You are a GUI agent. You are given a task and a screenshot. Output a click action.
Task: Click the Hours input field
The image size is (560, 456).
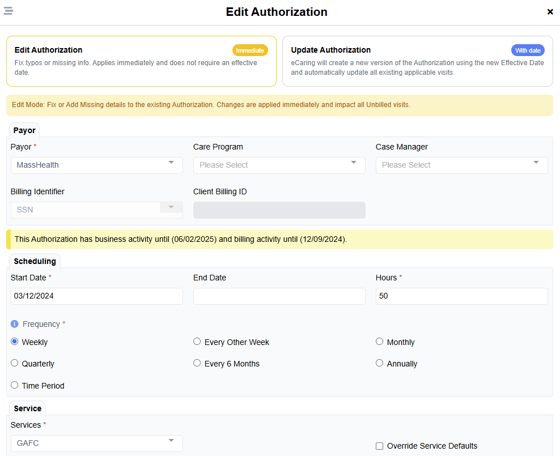(461, 296)
